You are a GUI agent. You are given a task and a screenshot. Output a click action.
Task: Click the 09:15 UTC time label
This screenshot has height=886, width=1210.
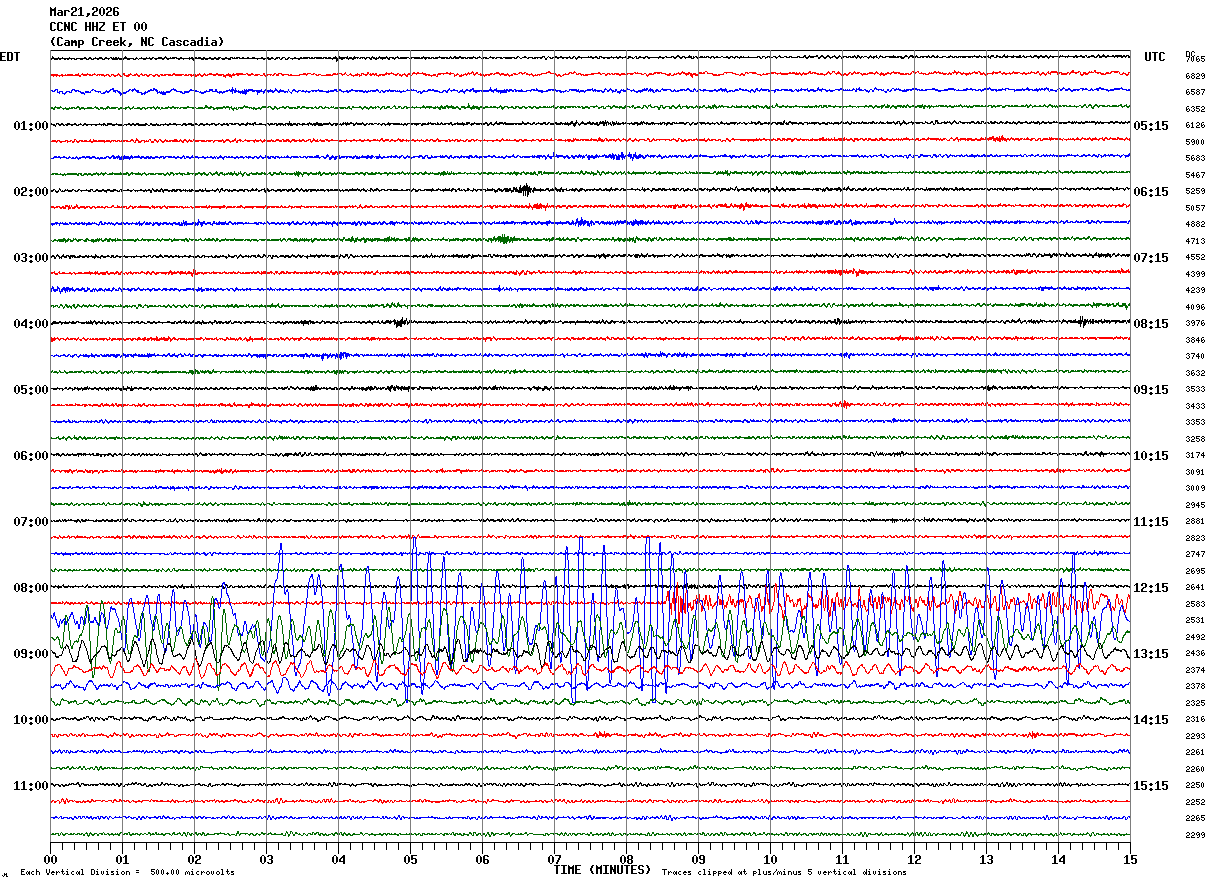coord(1150,390)
